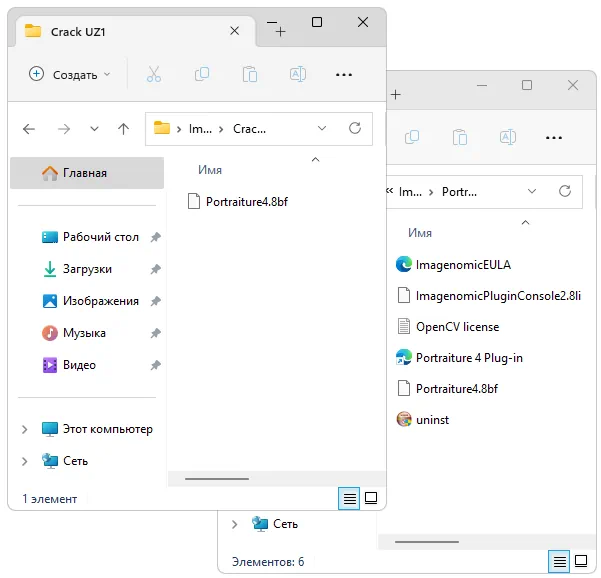Close the Crack UZ1 tab
Viewport: 601px width, 578px height.
(x=235, y=31)
